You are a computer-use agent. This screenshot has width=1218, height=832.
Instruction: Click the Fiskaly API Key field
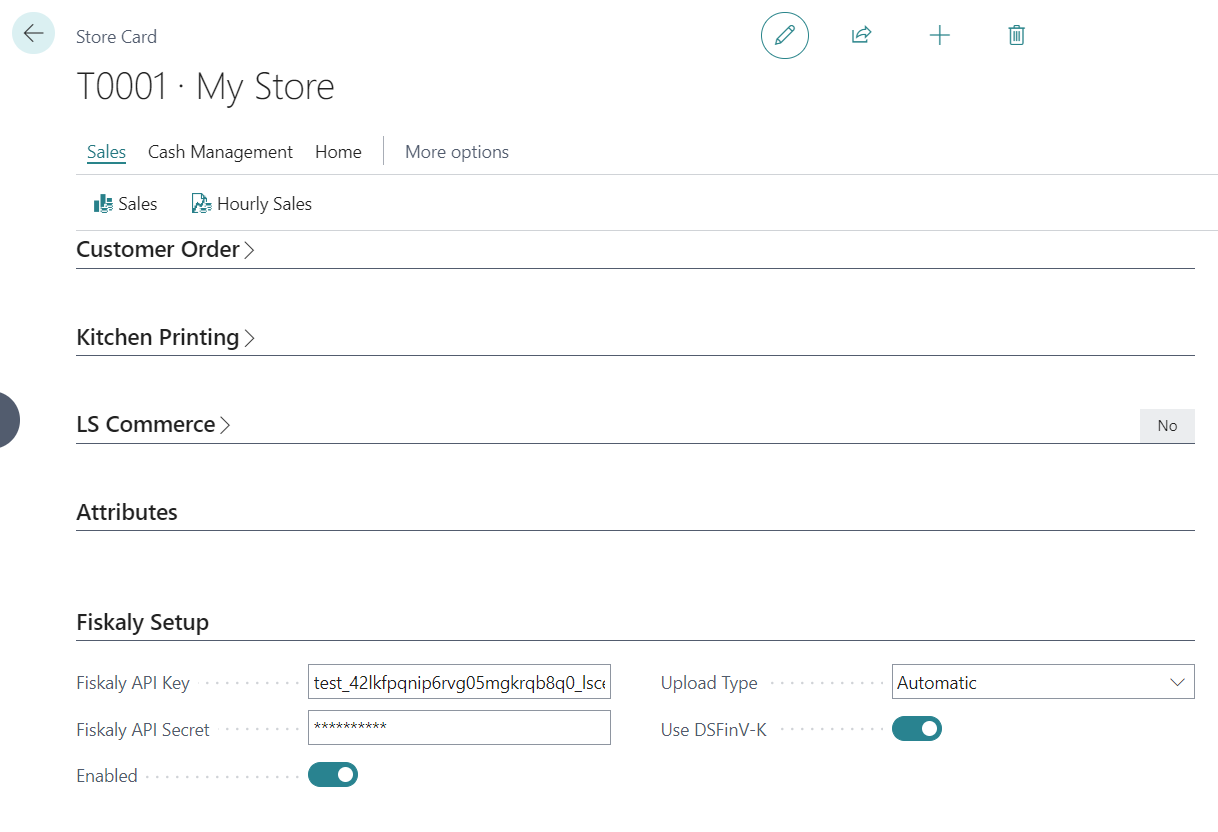click(459, 683)
